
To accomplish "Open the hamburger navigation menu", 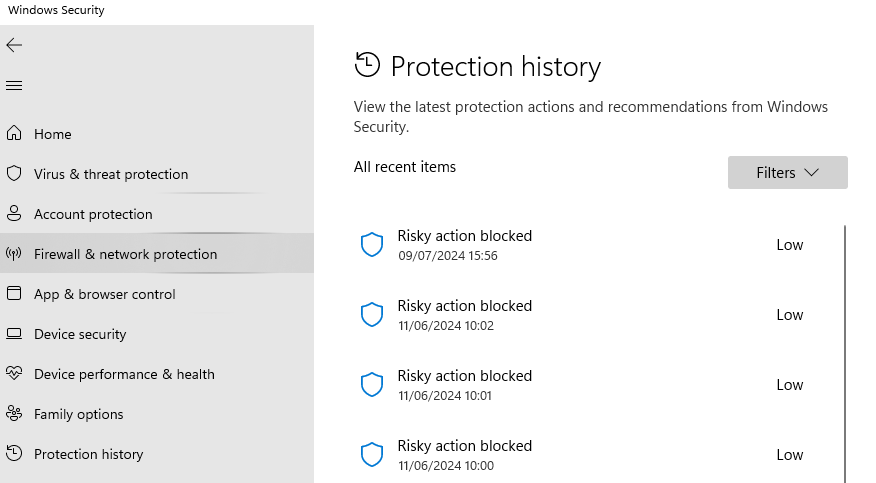I will click(14, 86).
